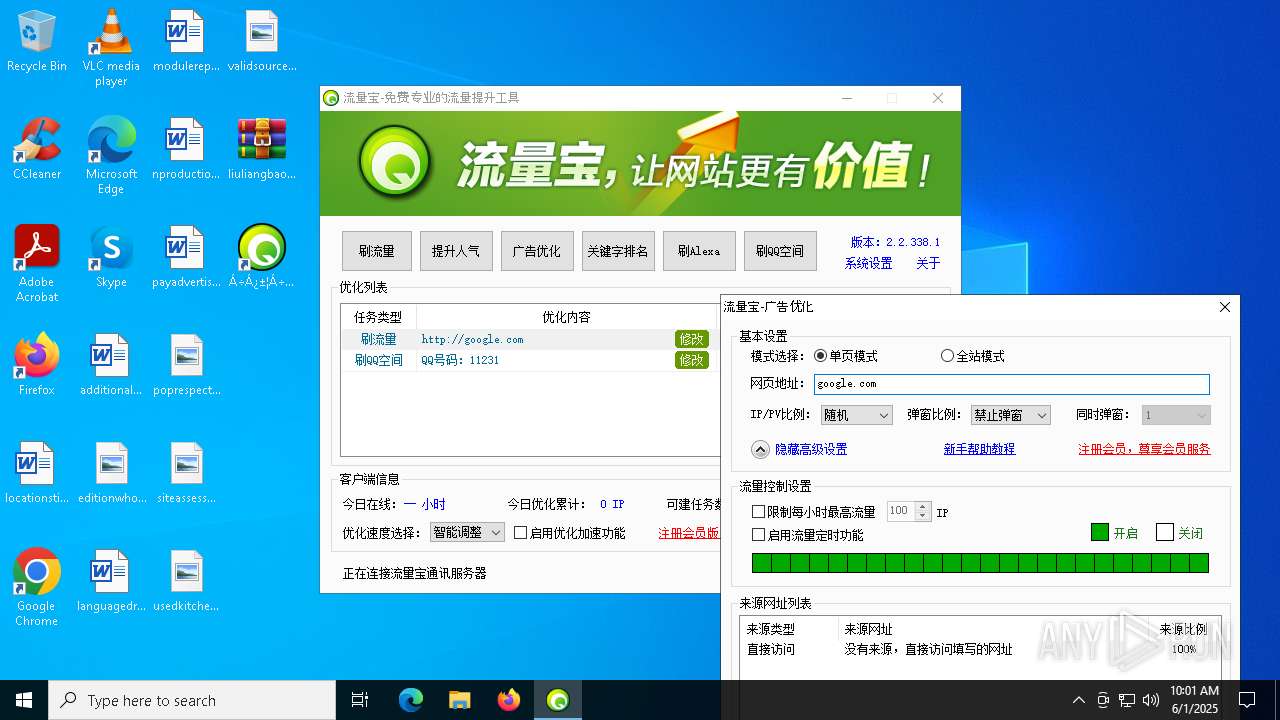Open poprespect image file icon
This screenshot has height=720, width=1280.
tap(186, 364)
